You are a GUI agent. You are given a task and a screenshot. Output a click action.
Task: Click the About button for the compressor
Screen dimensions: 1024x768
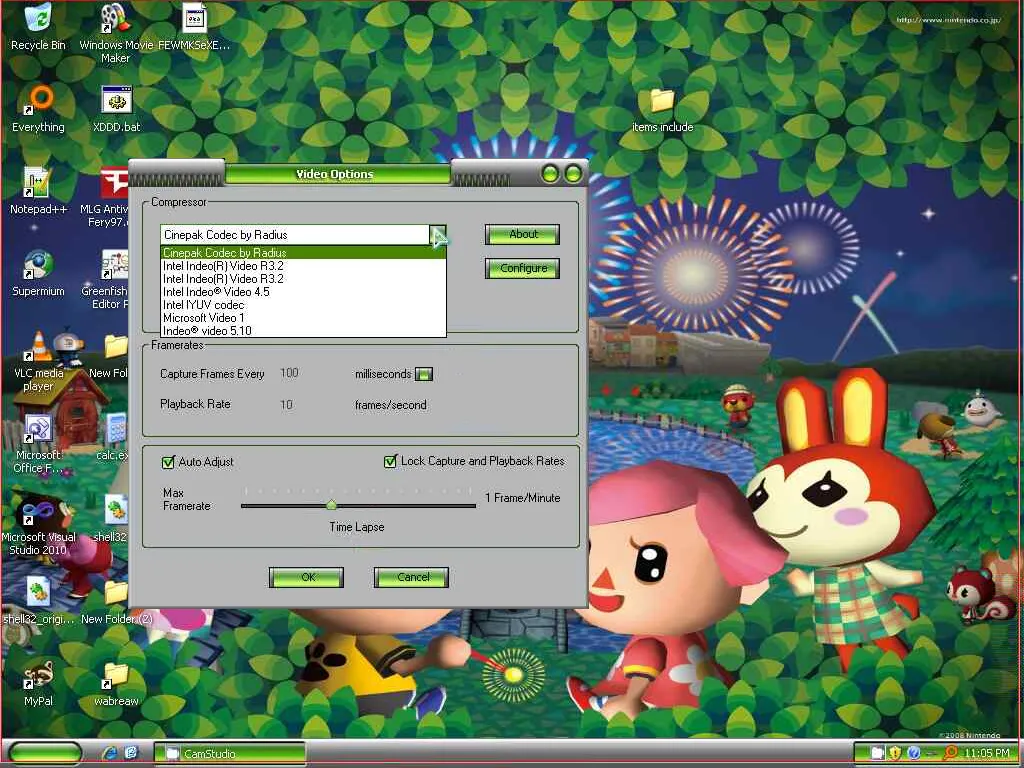pos(522,234)
